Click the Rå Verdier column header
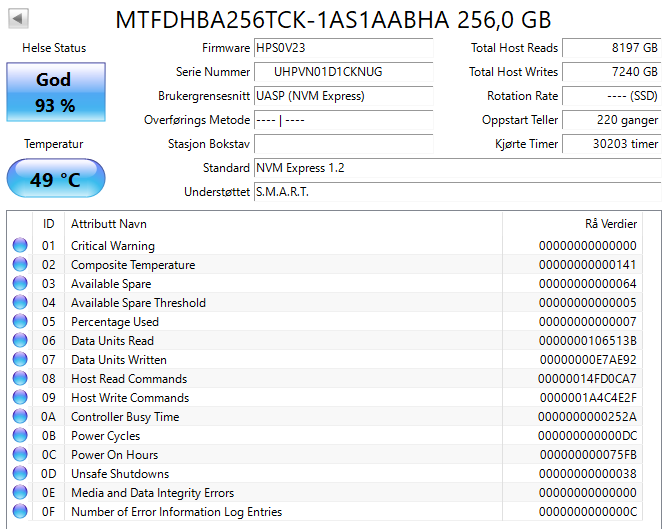 click(x=610, y=224)
